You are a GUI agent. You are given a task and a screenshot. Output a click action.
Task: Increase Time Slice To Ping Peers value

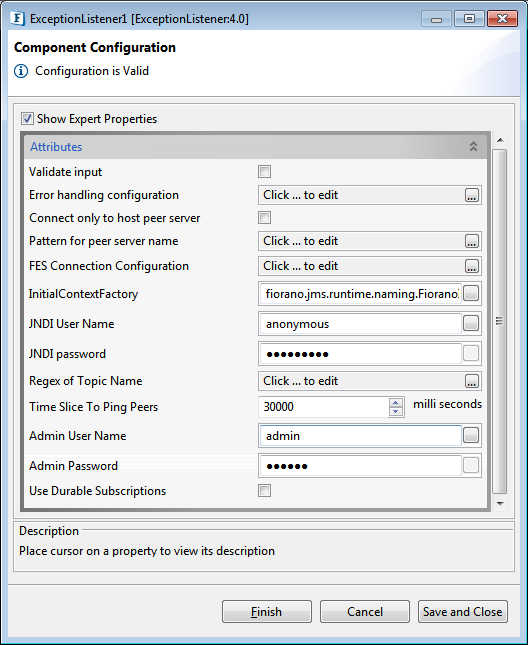[x=396, y=403]
